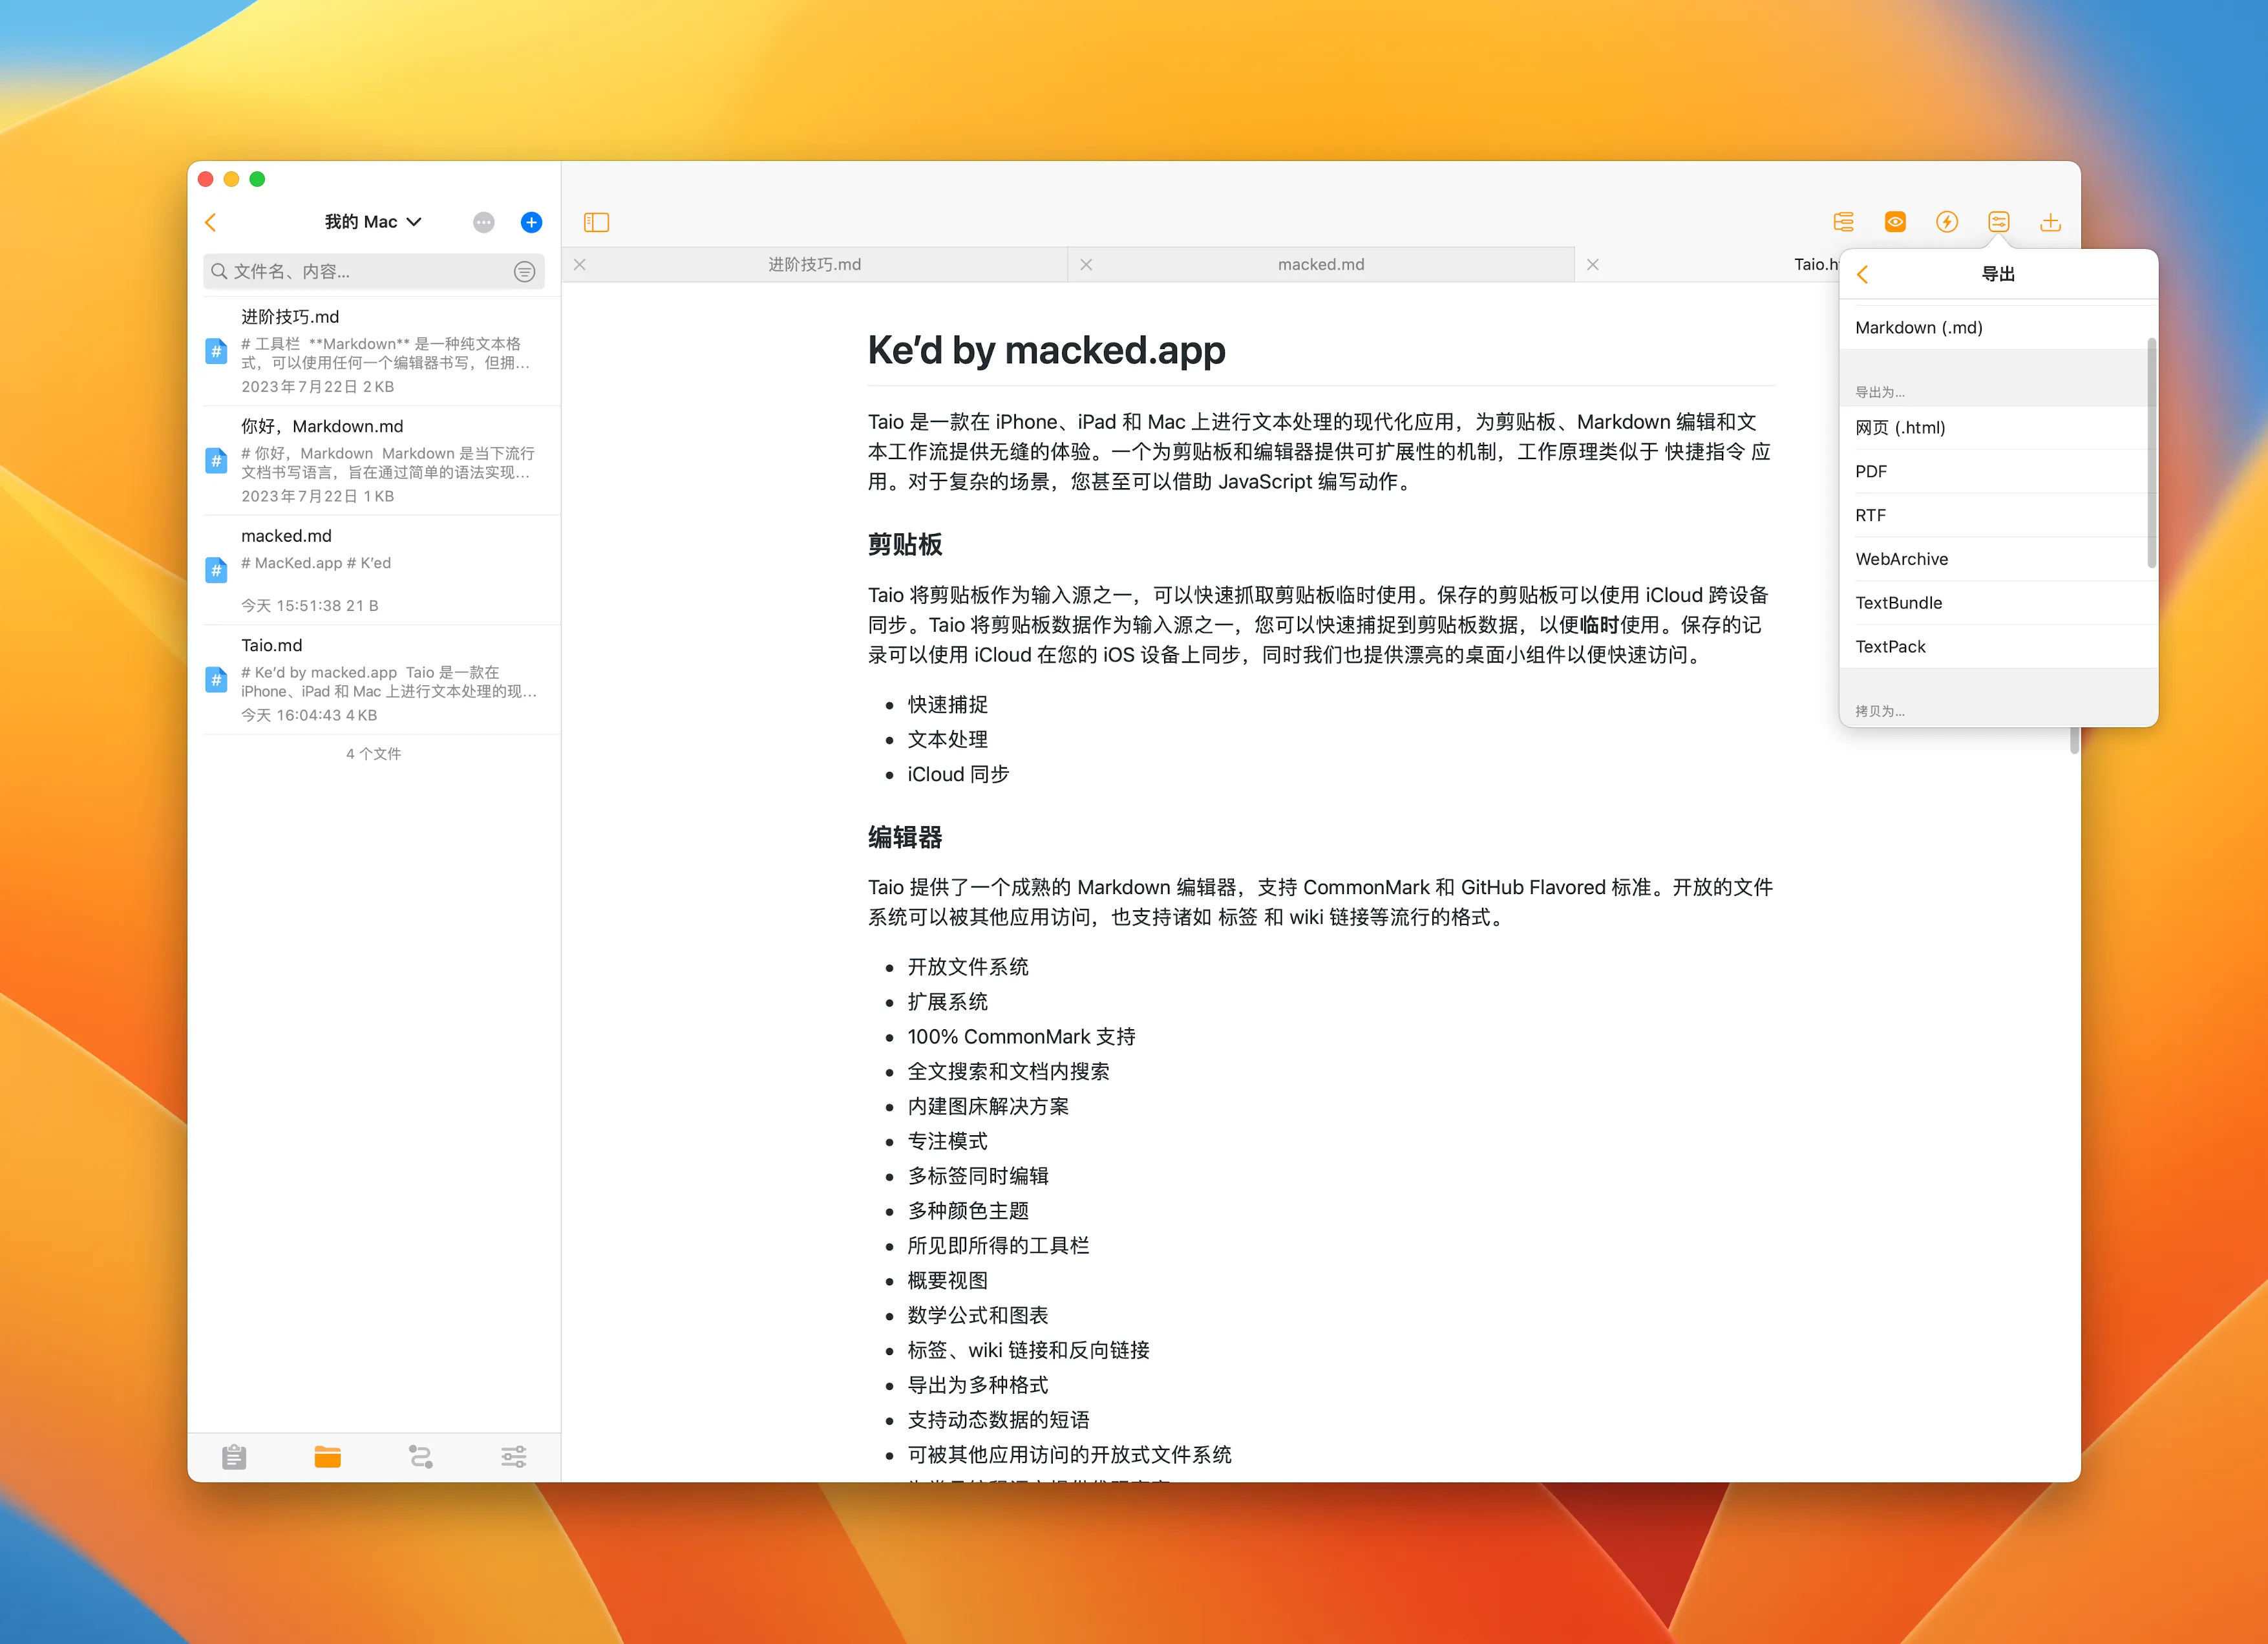
Task: Open the quick actions lightning icon
Action: [1947, 222]
